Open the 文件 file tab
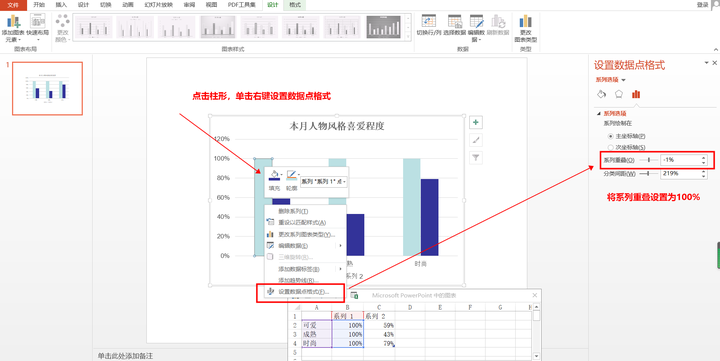 coord(13,5)
